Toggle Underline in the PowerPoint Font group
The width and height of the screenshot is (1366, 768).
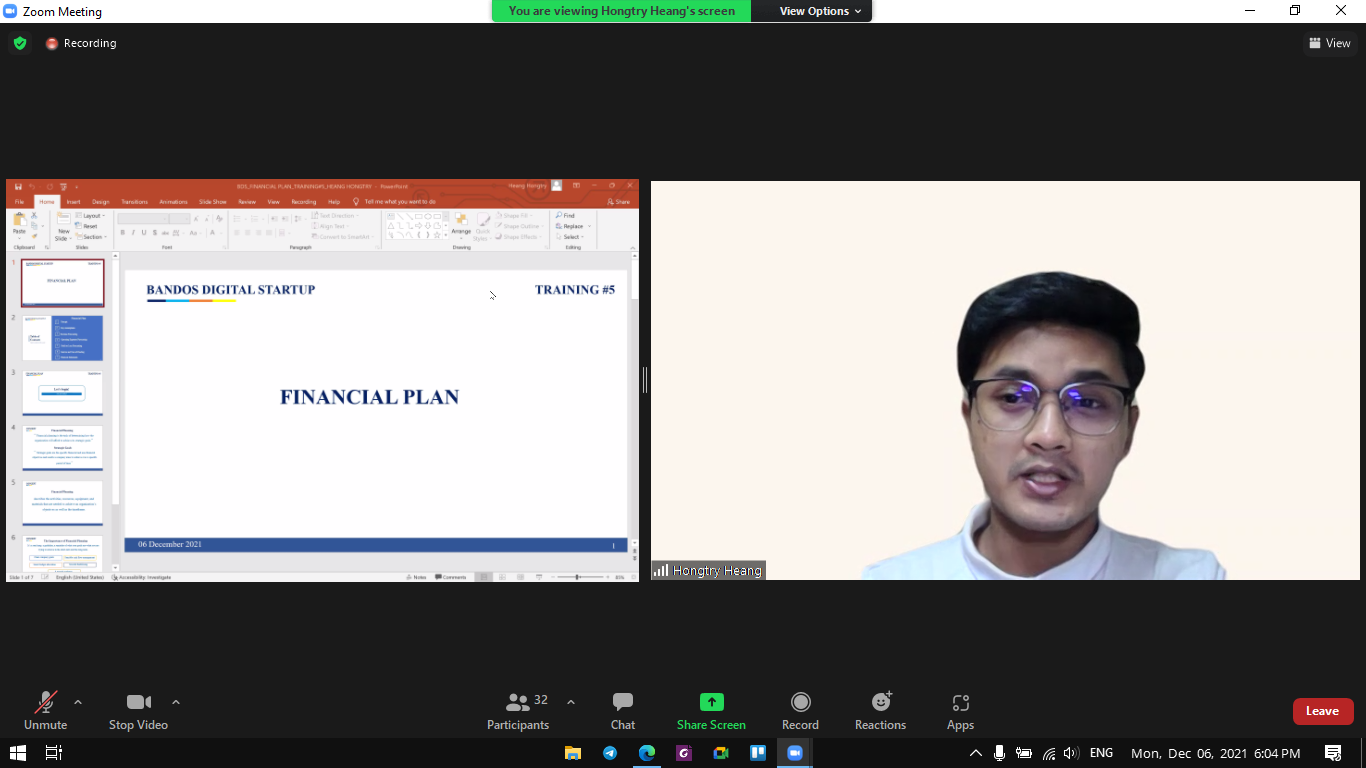144,232
